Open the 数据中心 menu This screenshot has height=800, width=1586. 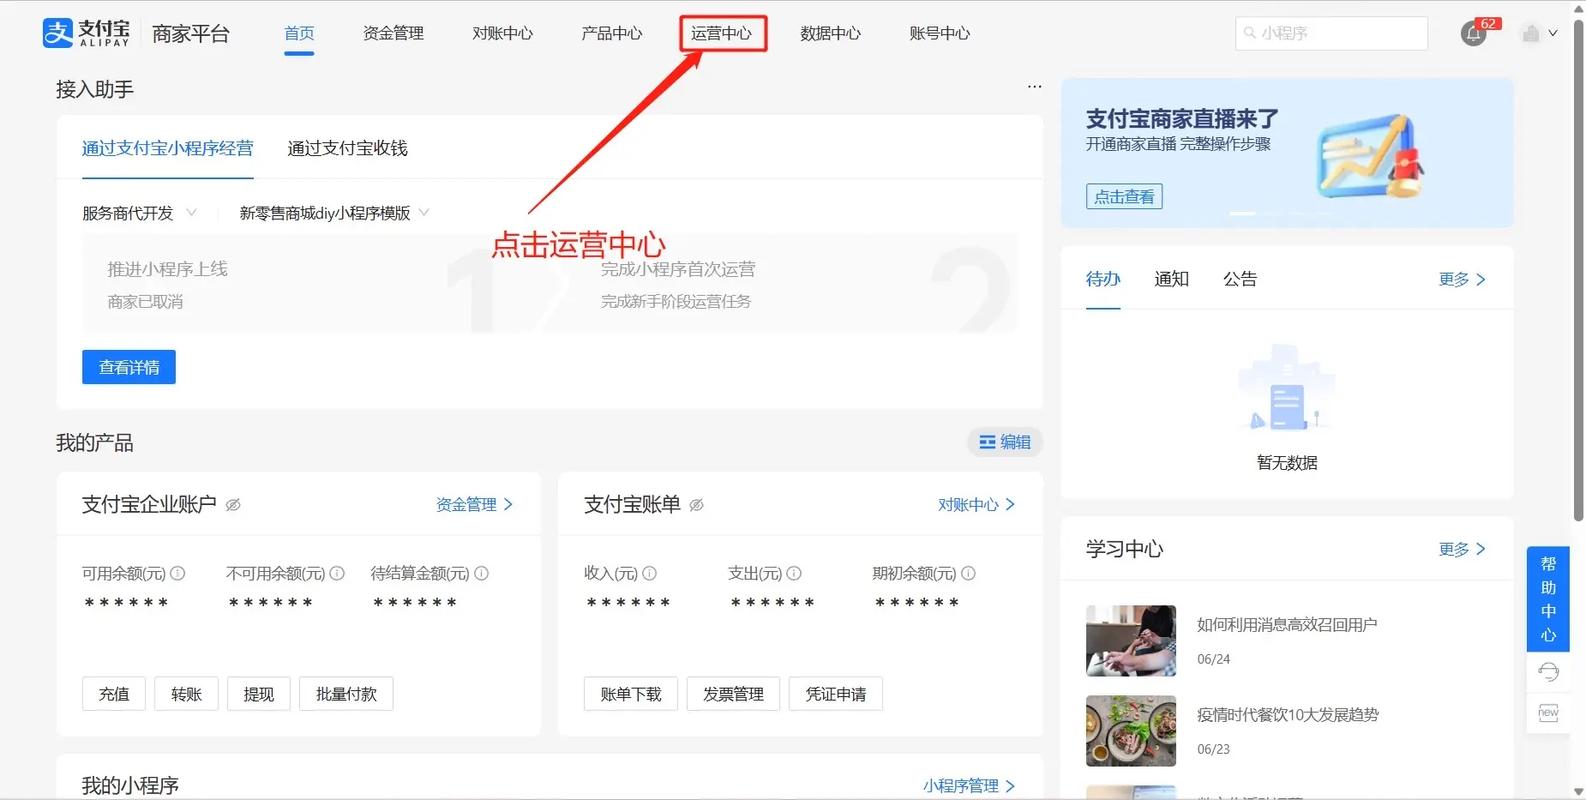(830, 33)
